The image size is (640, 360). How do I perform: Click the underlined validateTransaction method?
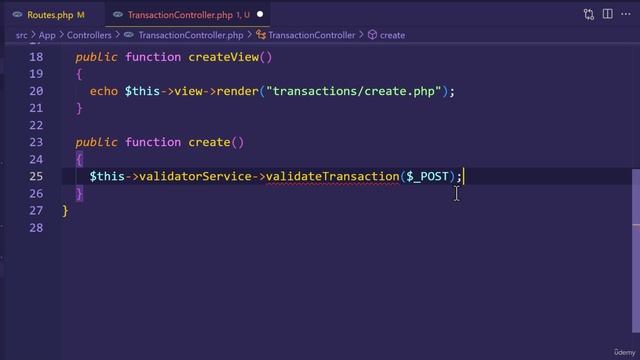coord(333,176)
